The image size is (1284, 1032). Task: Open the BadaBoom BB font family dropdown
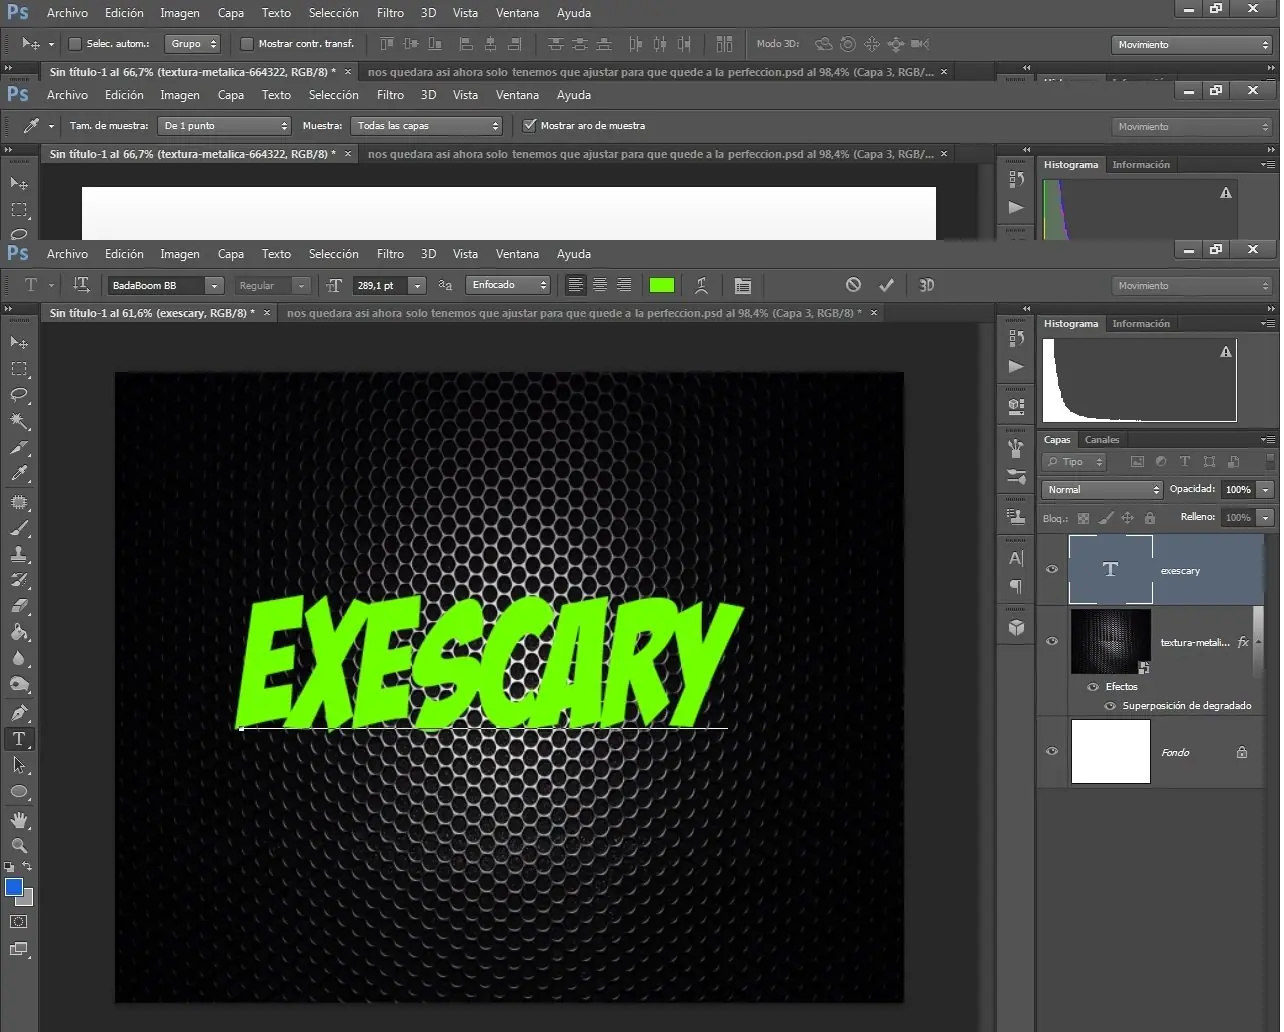point(214,286)
